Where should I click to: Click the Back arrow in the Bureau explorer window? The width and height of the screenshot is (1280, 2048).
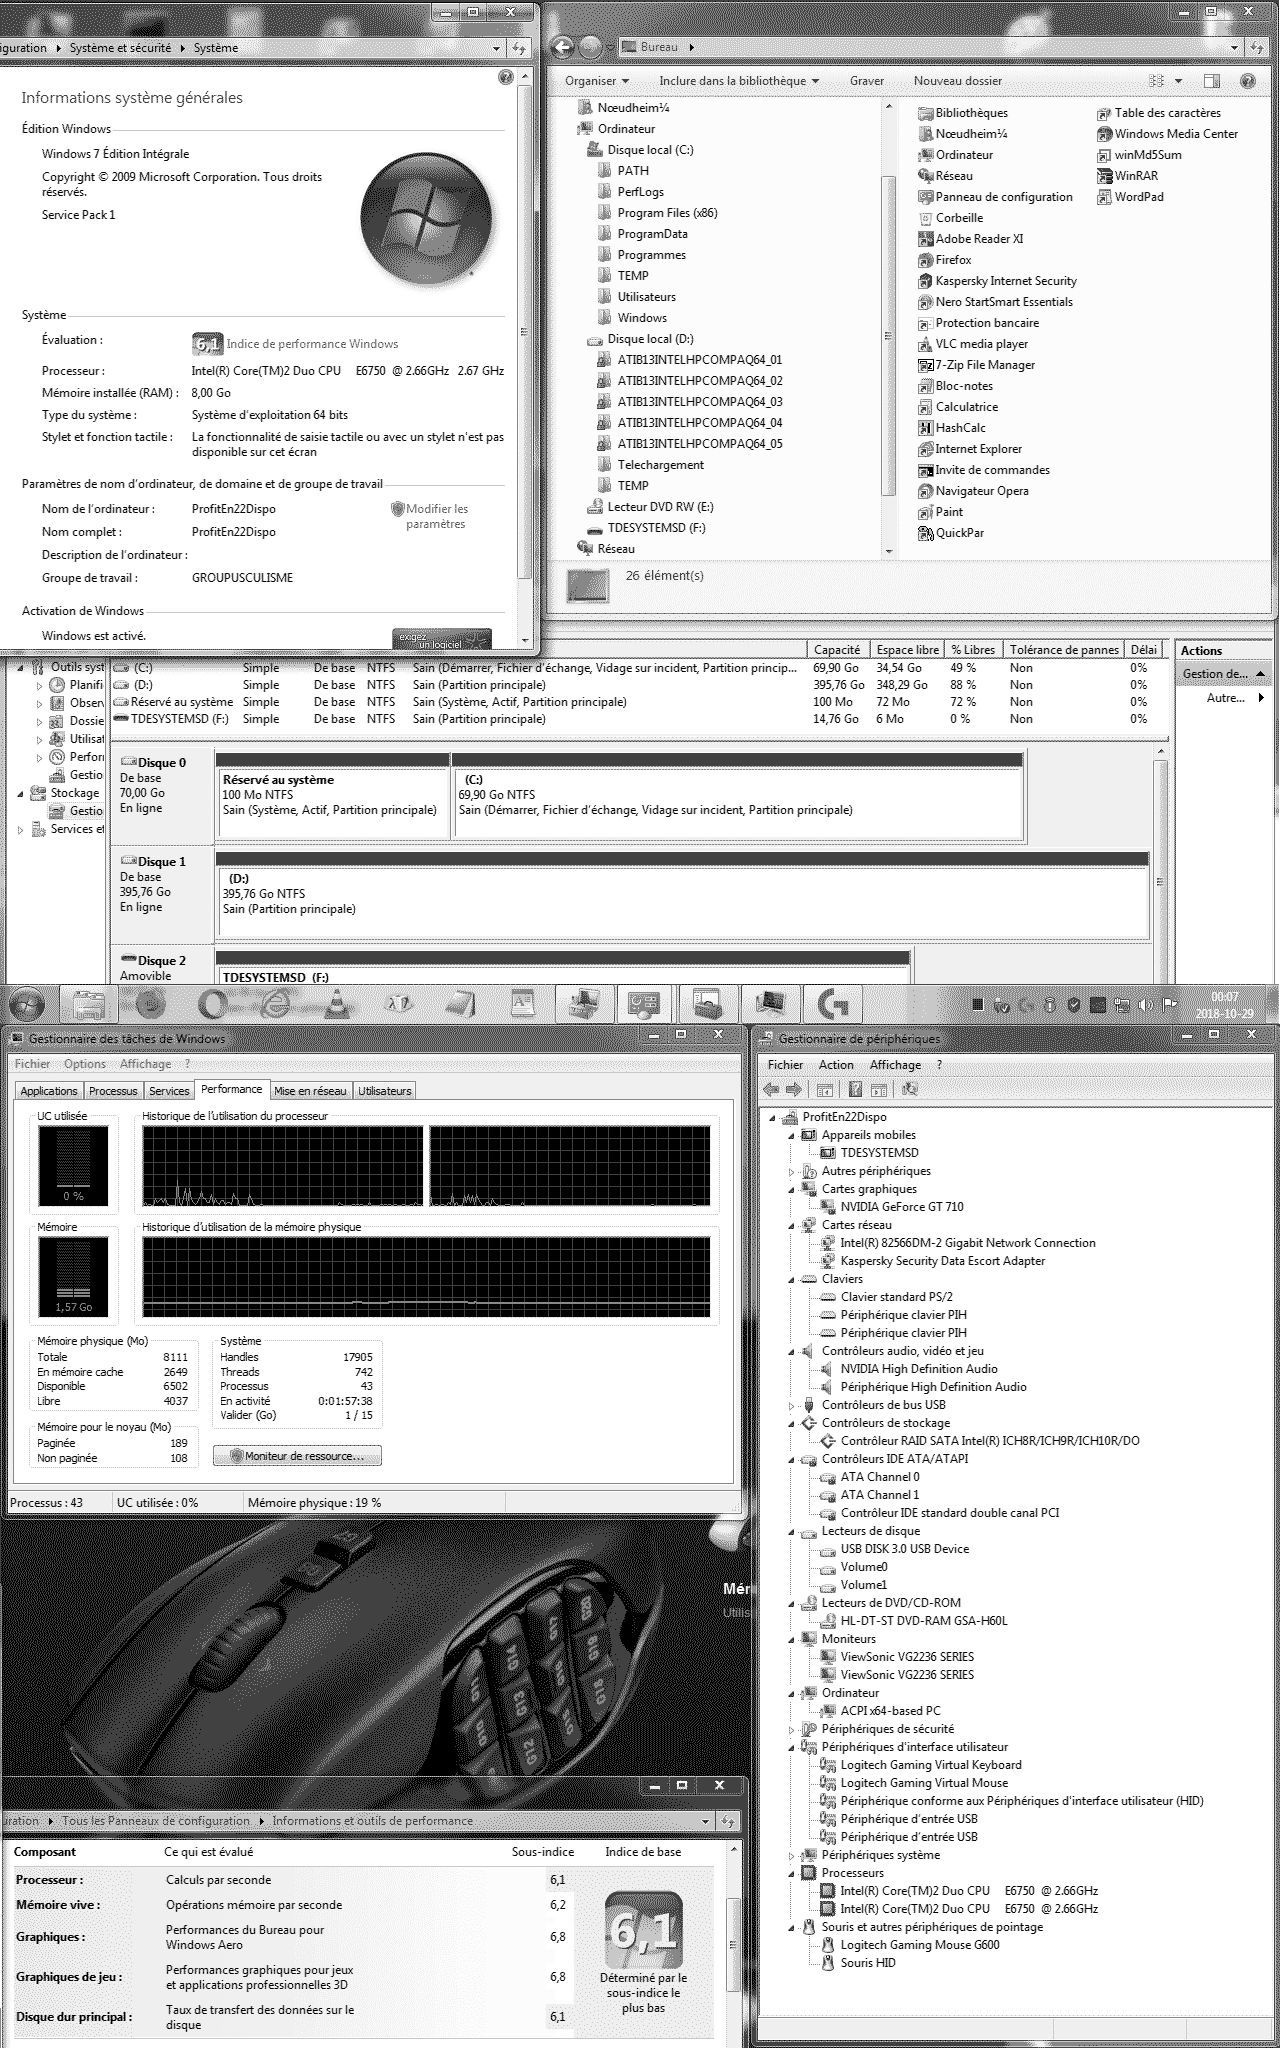(563, 46)
